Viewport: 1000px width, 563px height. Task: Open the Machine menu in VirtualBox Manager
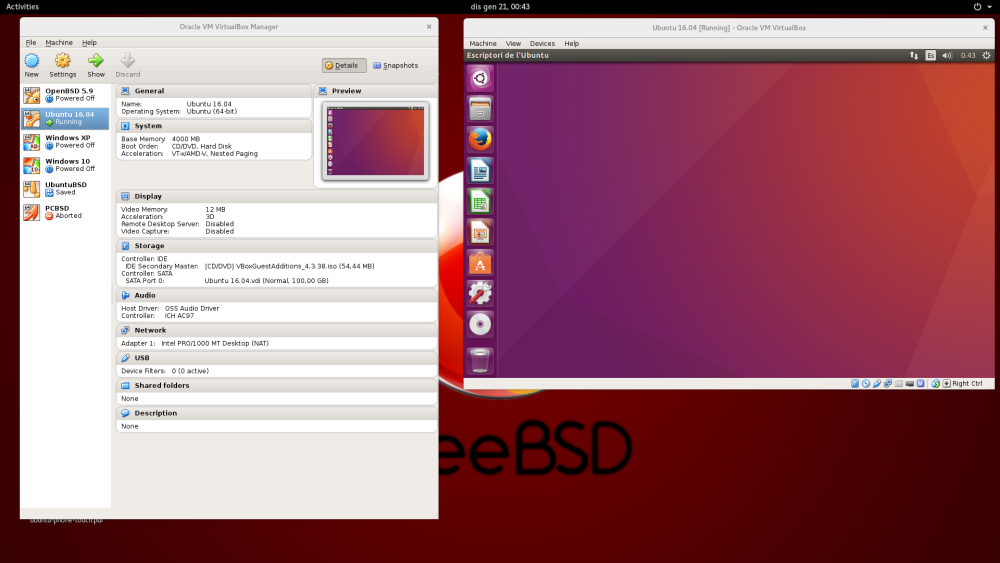pyautogui.click(x=59, y=43)
